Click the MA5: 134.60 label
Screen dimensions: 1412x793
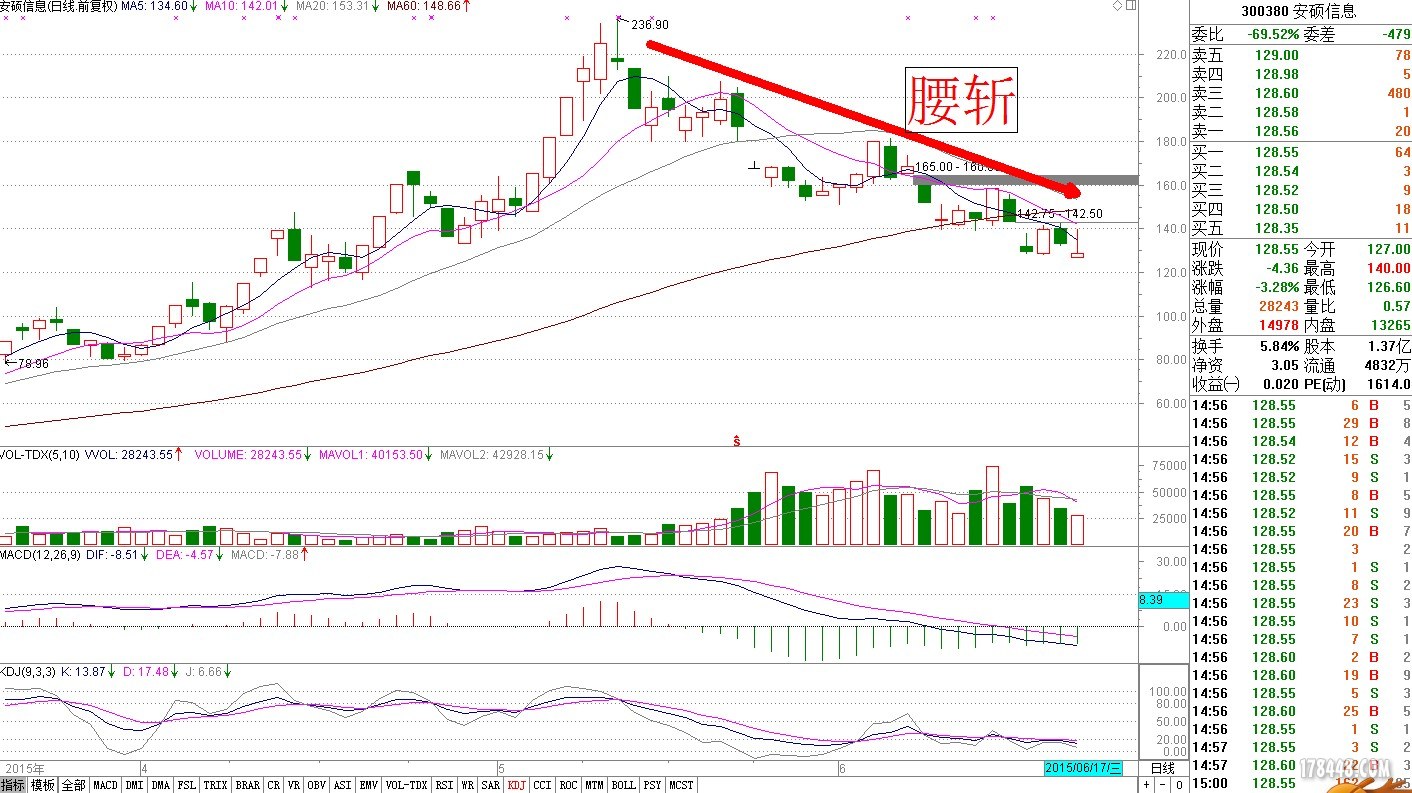(x=154, y=6)
